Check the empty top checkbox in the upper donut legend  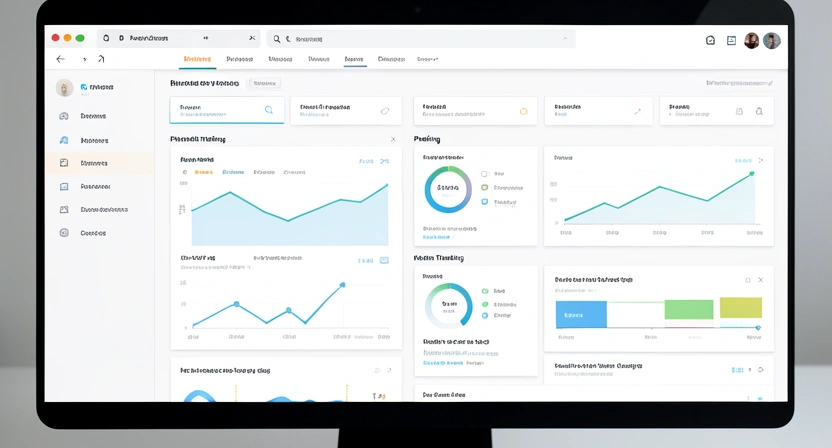pyautogui.click(x=484, y=174)
